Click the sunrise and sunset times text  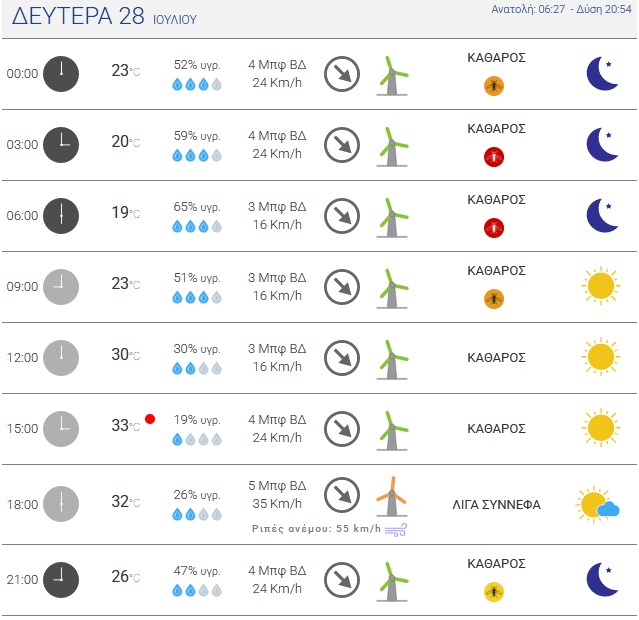point(561,9)
